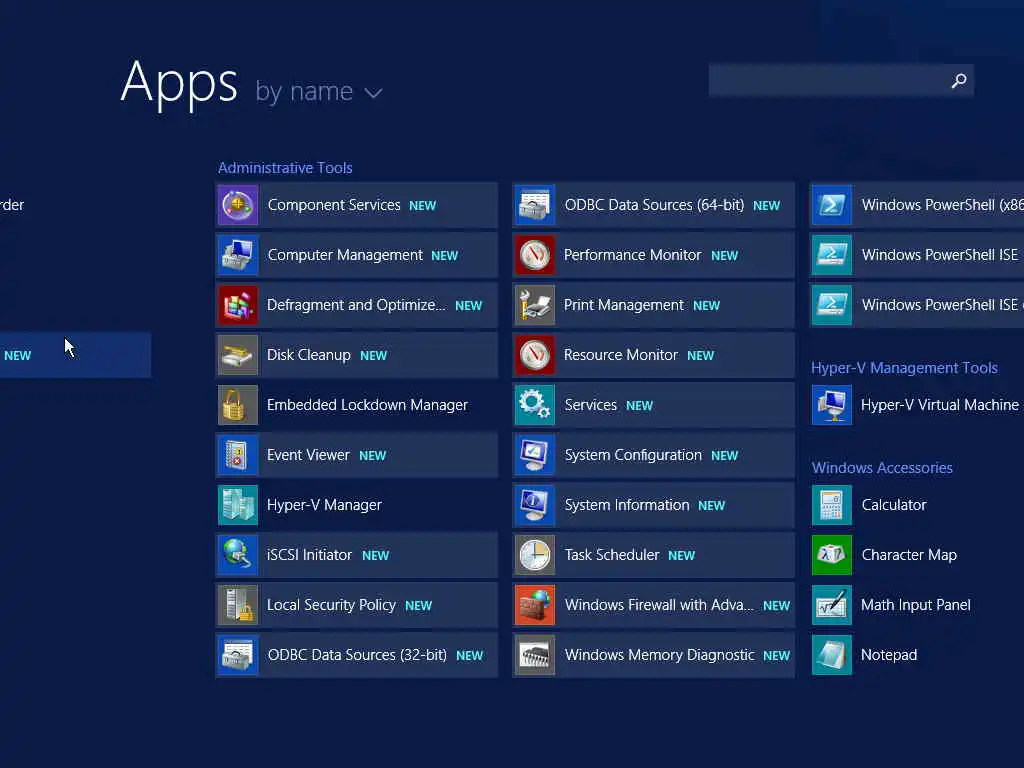The width and height of the screenshot is (1024, 768).
Task: Open ODBC Data Sources (32-bit) icon
Action: tap(238, 655)
